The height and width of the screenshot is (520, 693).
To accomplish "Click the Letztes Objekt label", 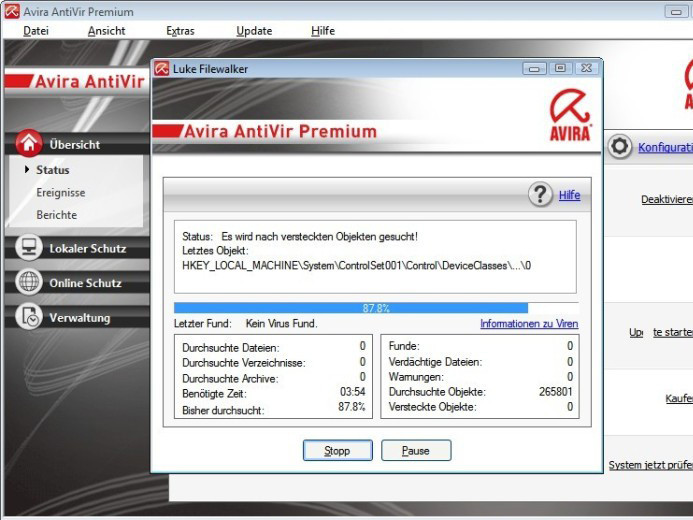I will coord(215,251).
